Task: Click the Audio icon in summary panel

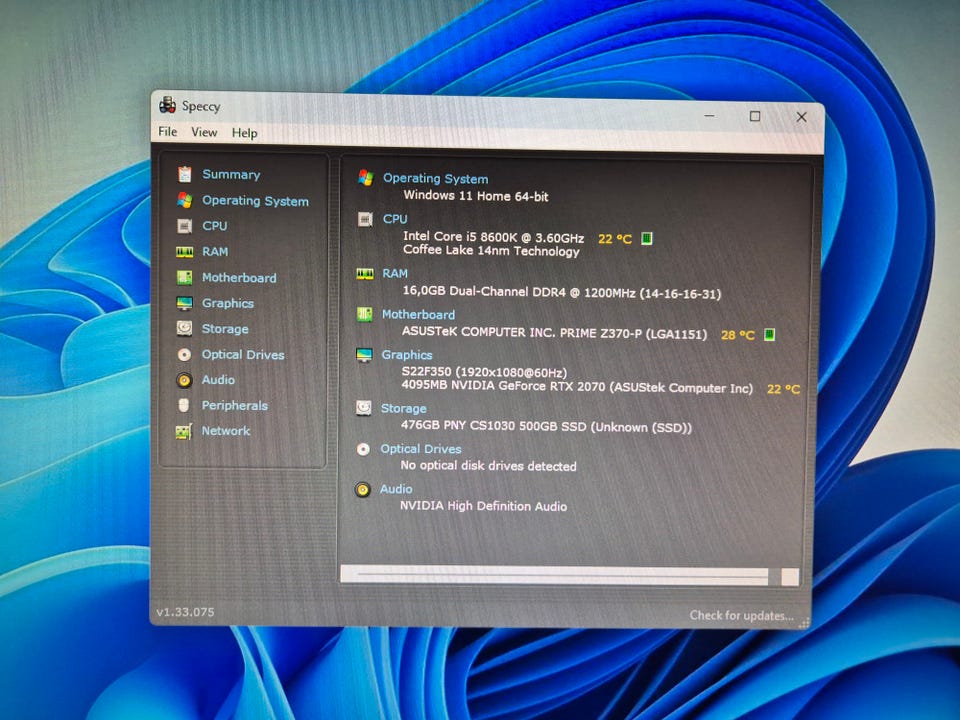Action: pos(362,489)
